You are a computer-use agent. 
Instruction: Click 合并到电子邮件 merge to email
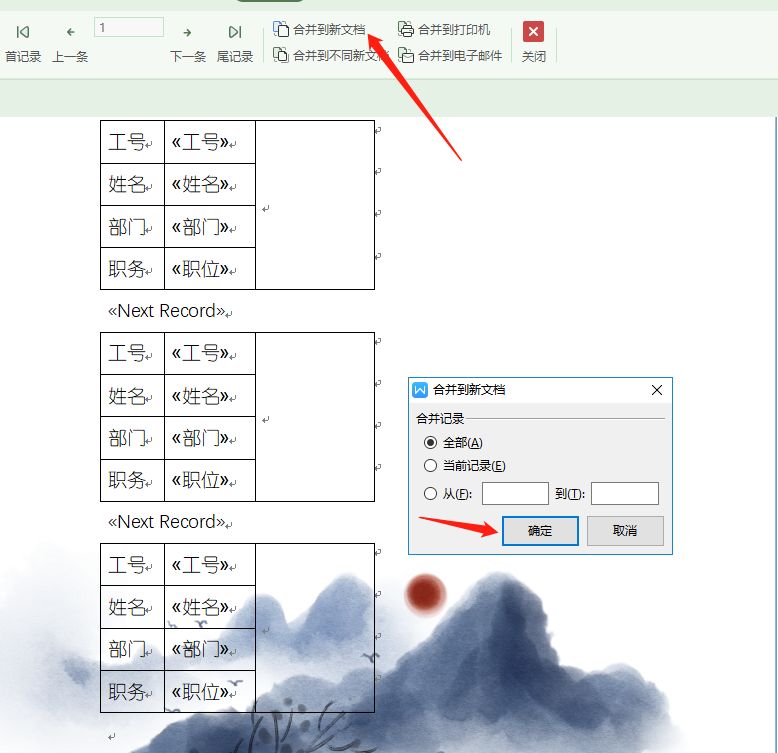coord(450,55)
